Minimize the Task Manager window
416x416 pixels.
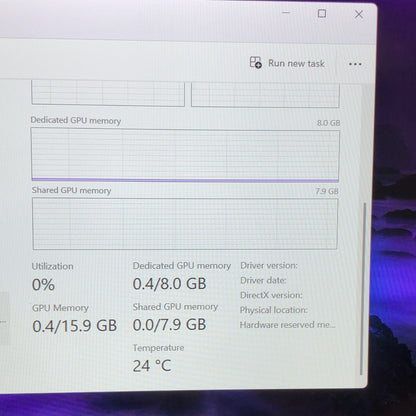pos(286,13)
